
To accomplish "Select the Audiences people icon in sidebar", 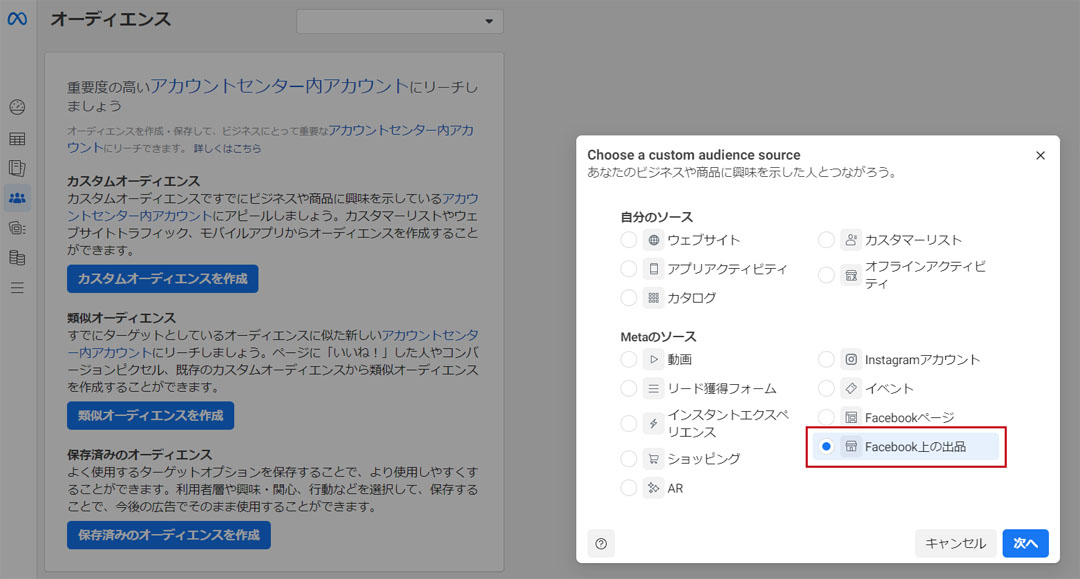I will click(17, 198).
